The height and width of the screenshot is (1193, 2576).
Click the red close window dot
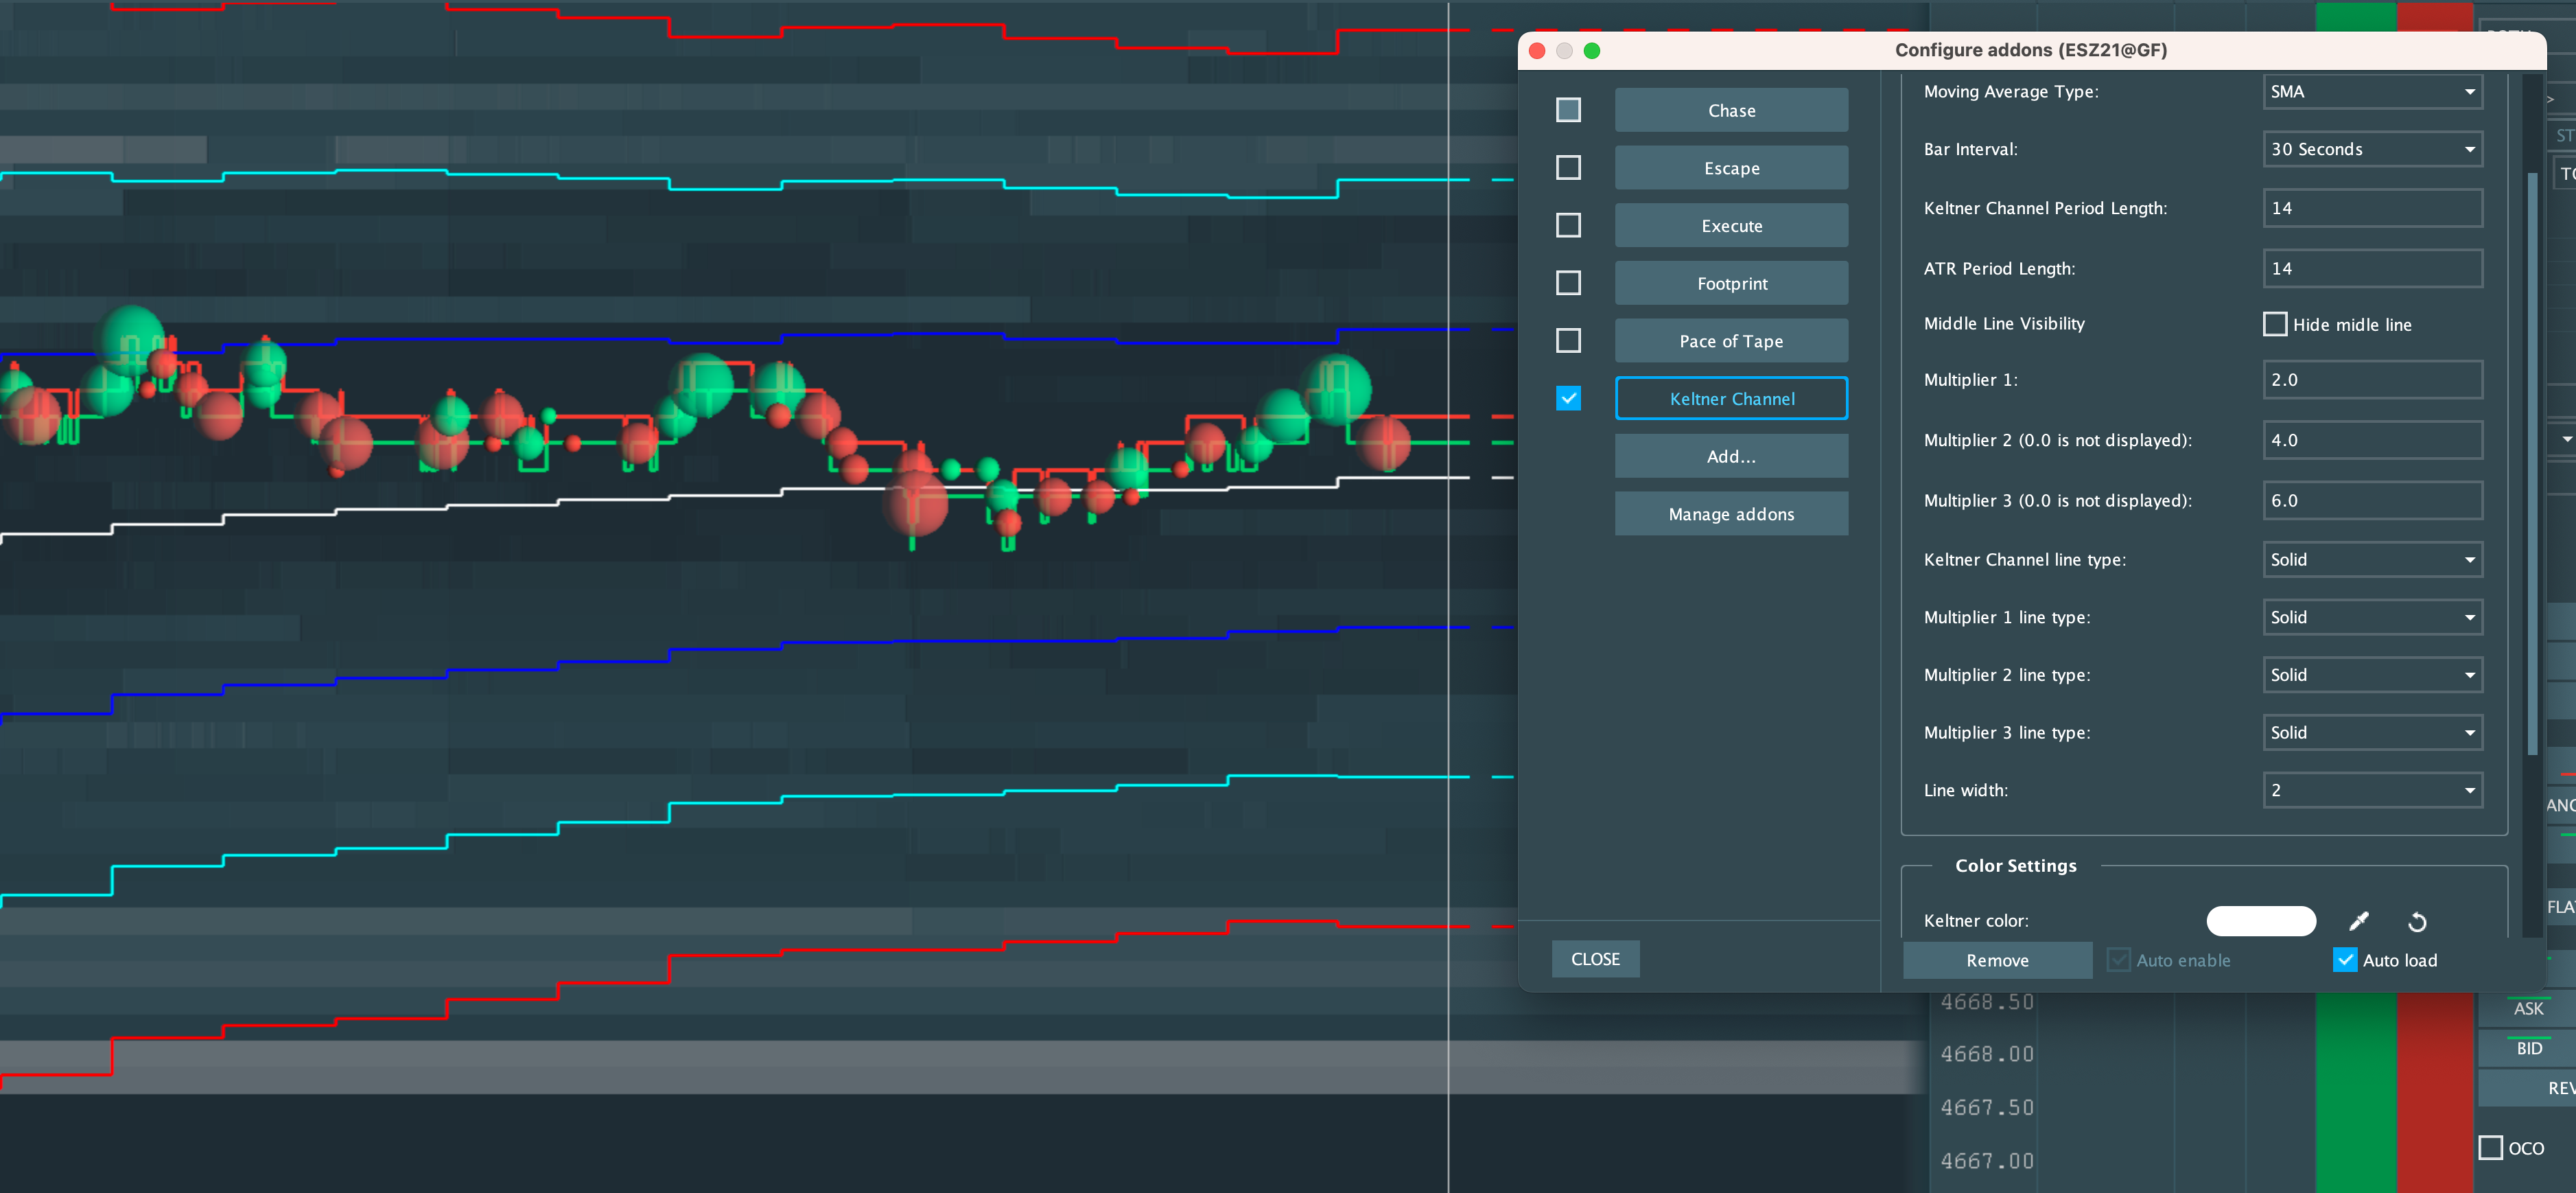[1538, 50]
